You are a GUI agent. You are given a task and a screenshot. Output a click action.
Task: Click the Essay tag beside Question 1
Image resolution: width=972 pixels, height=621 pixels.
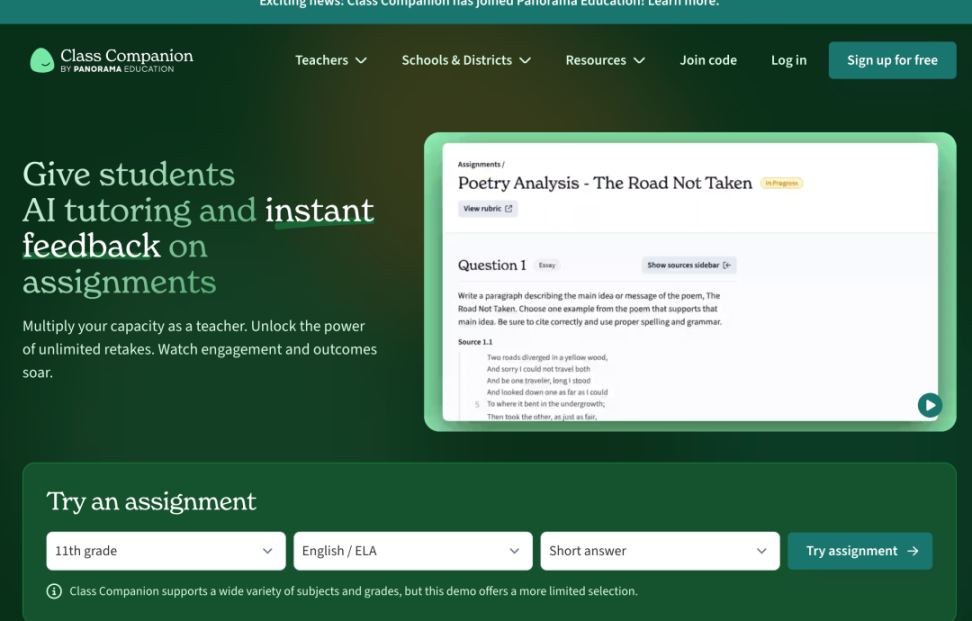coord(547,265)
